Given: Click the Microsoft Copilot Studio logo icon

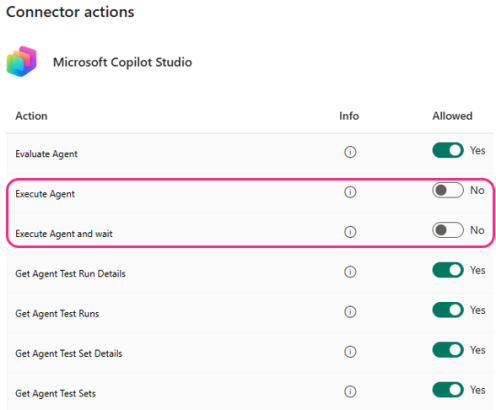Looking at the screenshot, I should pyautogui.click(x=22, y=61).
